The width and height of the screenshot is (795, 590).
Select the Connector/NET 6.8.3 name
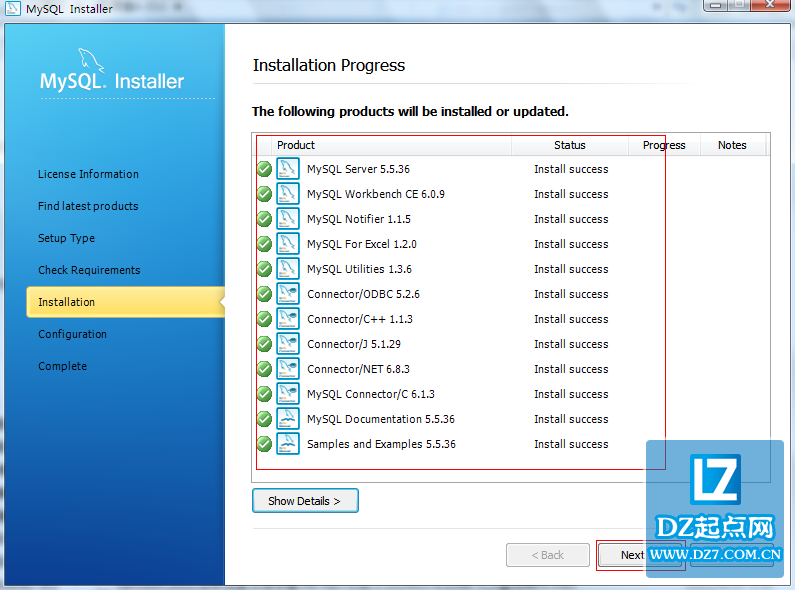click(x=358, y=369)
